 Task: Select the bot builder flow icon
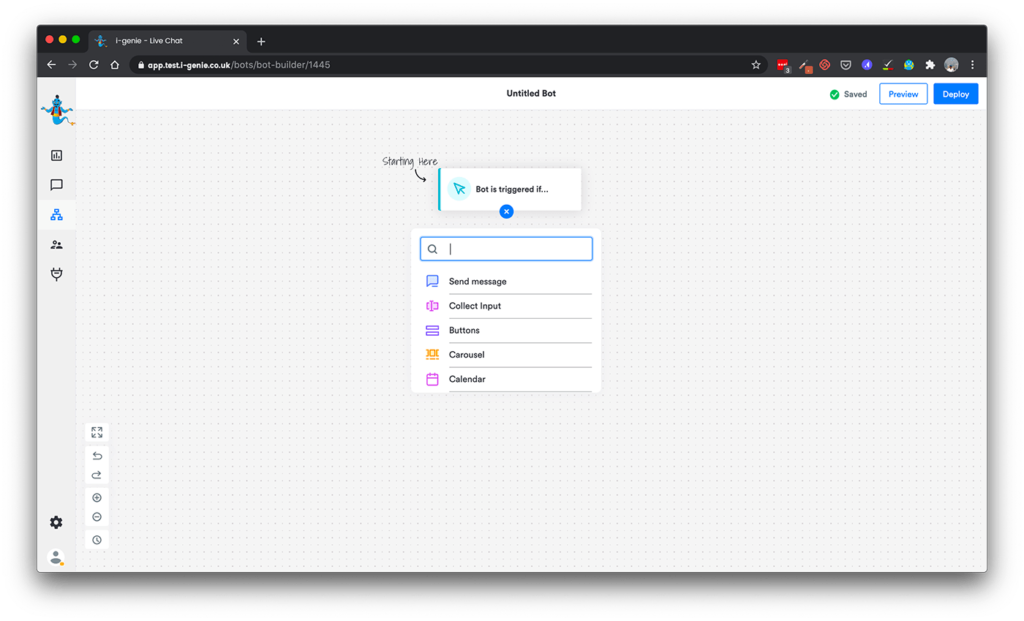pyautogui.click(x=56, y=215)
